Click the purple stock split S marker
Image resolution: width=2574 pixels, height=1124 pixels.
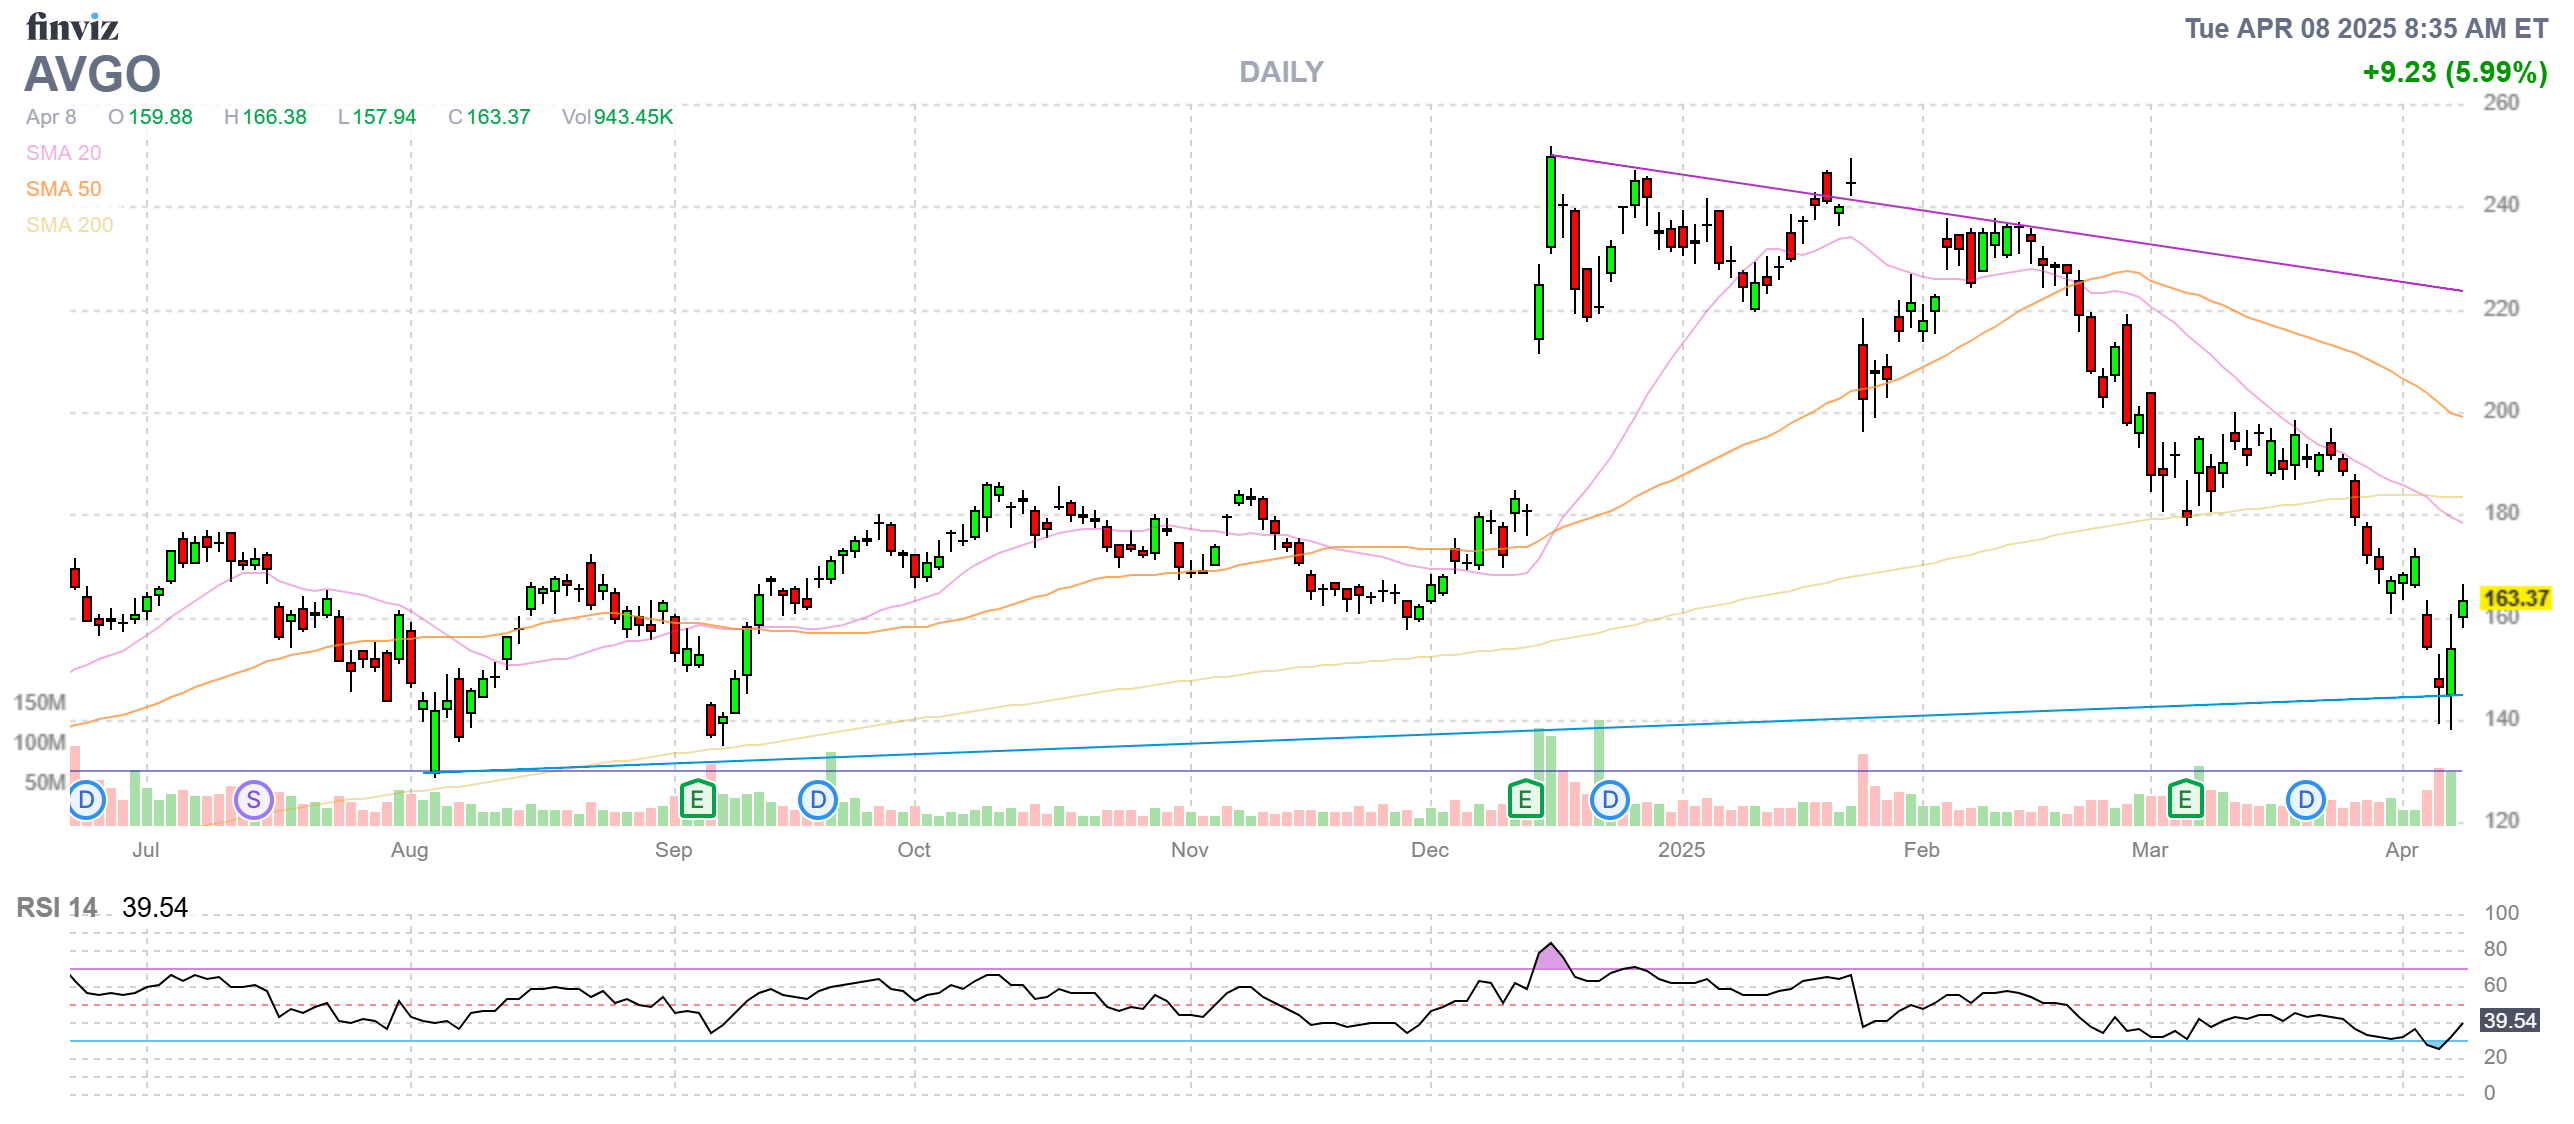tap(254, 800)
